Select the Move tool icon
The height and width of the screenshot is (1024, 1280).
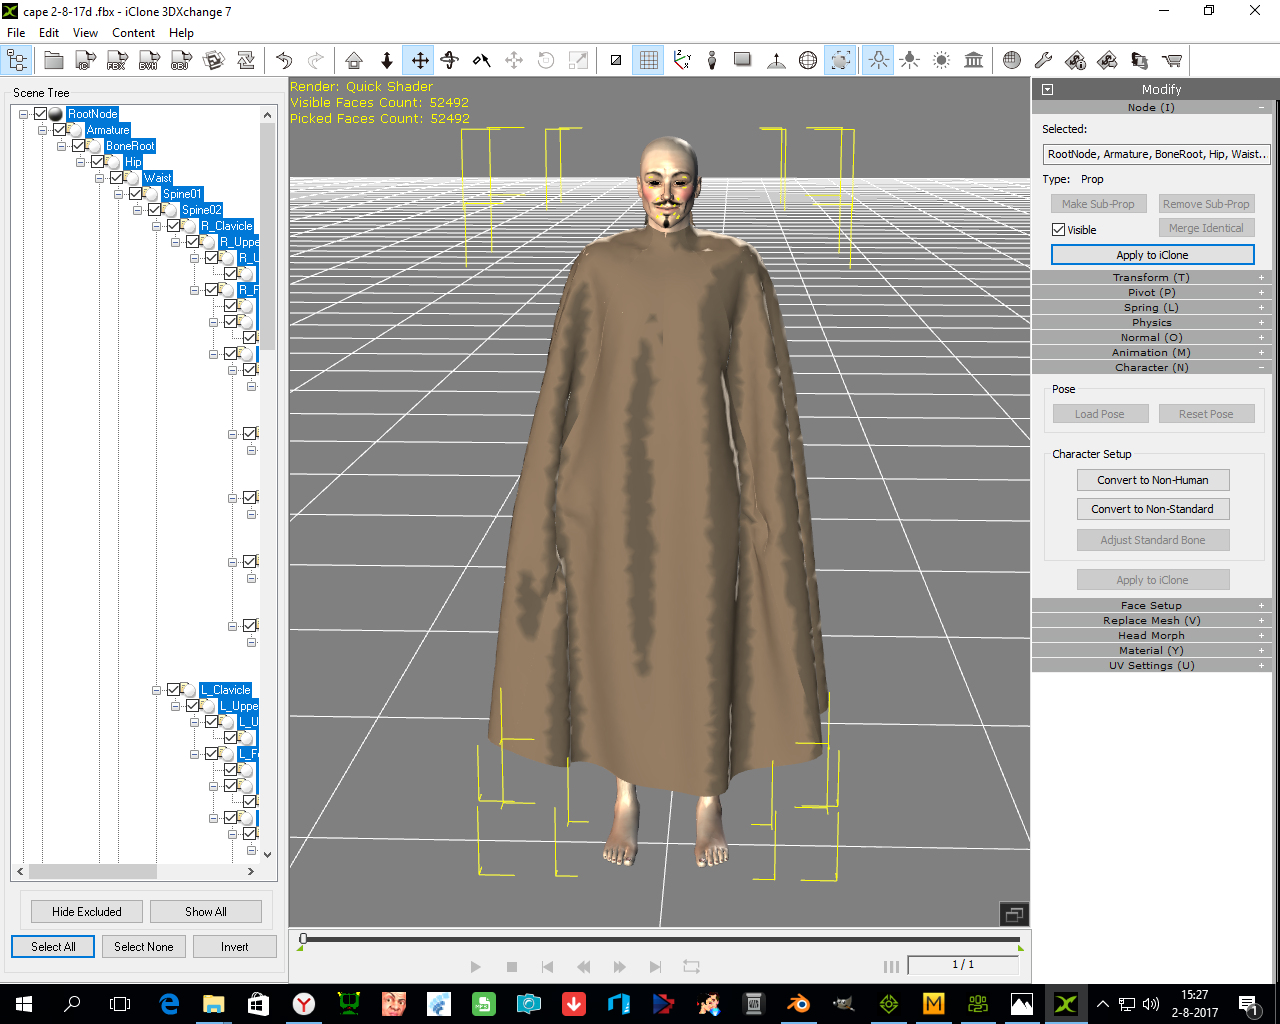(420, 61)
